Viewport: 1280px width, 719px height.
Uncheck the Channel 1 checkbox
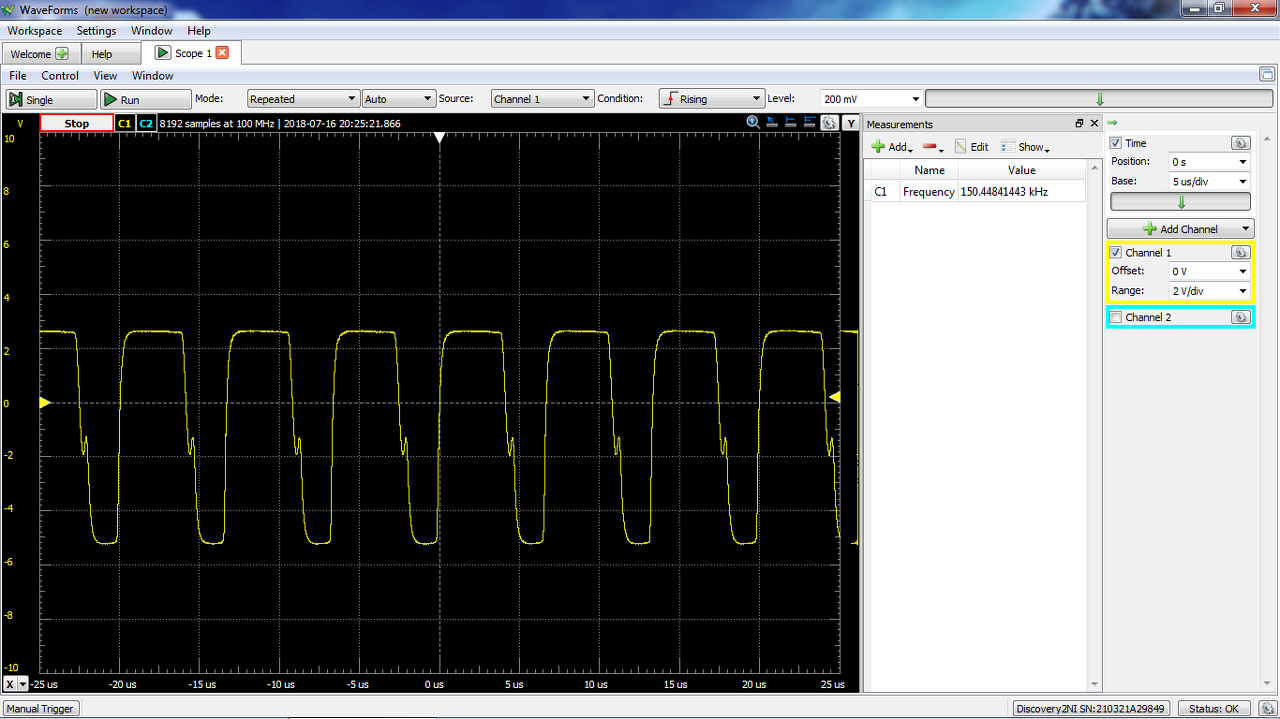[x=1116, y=253]
